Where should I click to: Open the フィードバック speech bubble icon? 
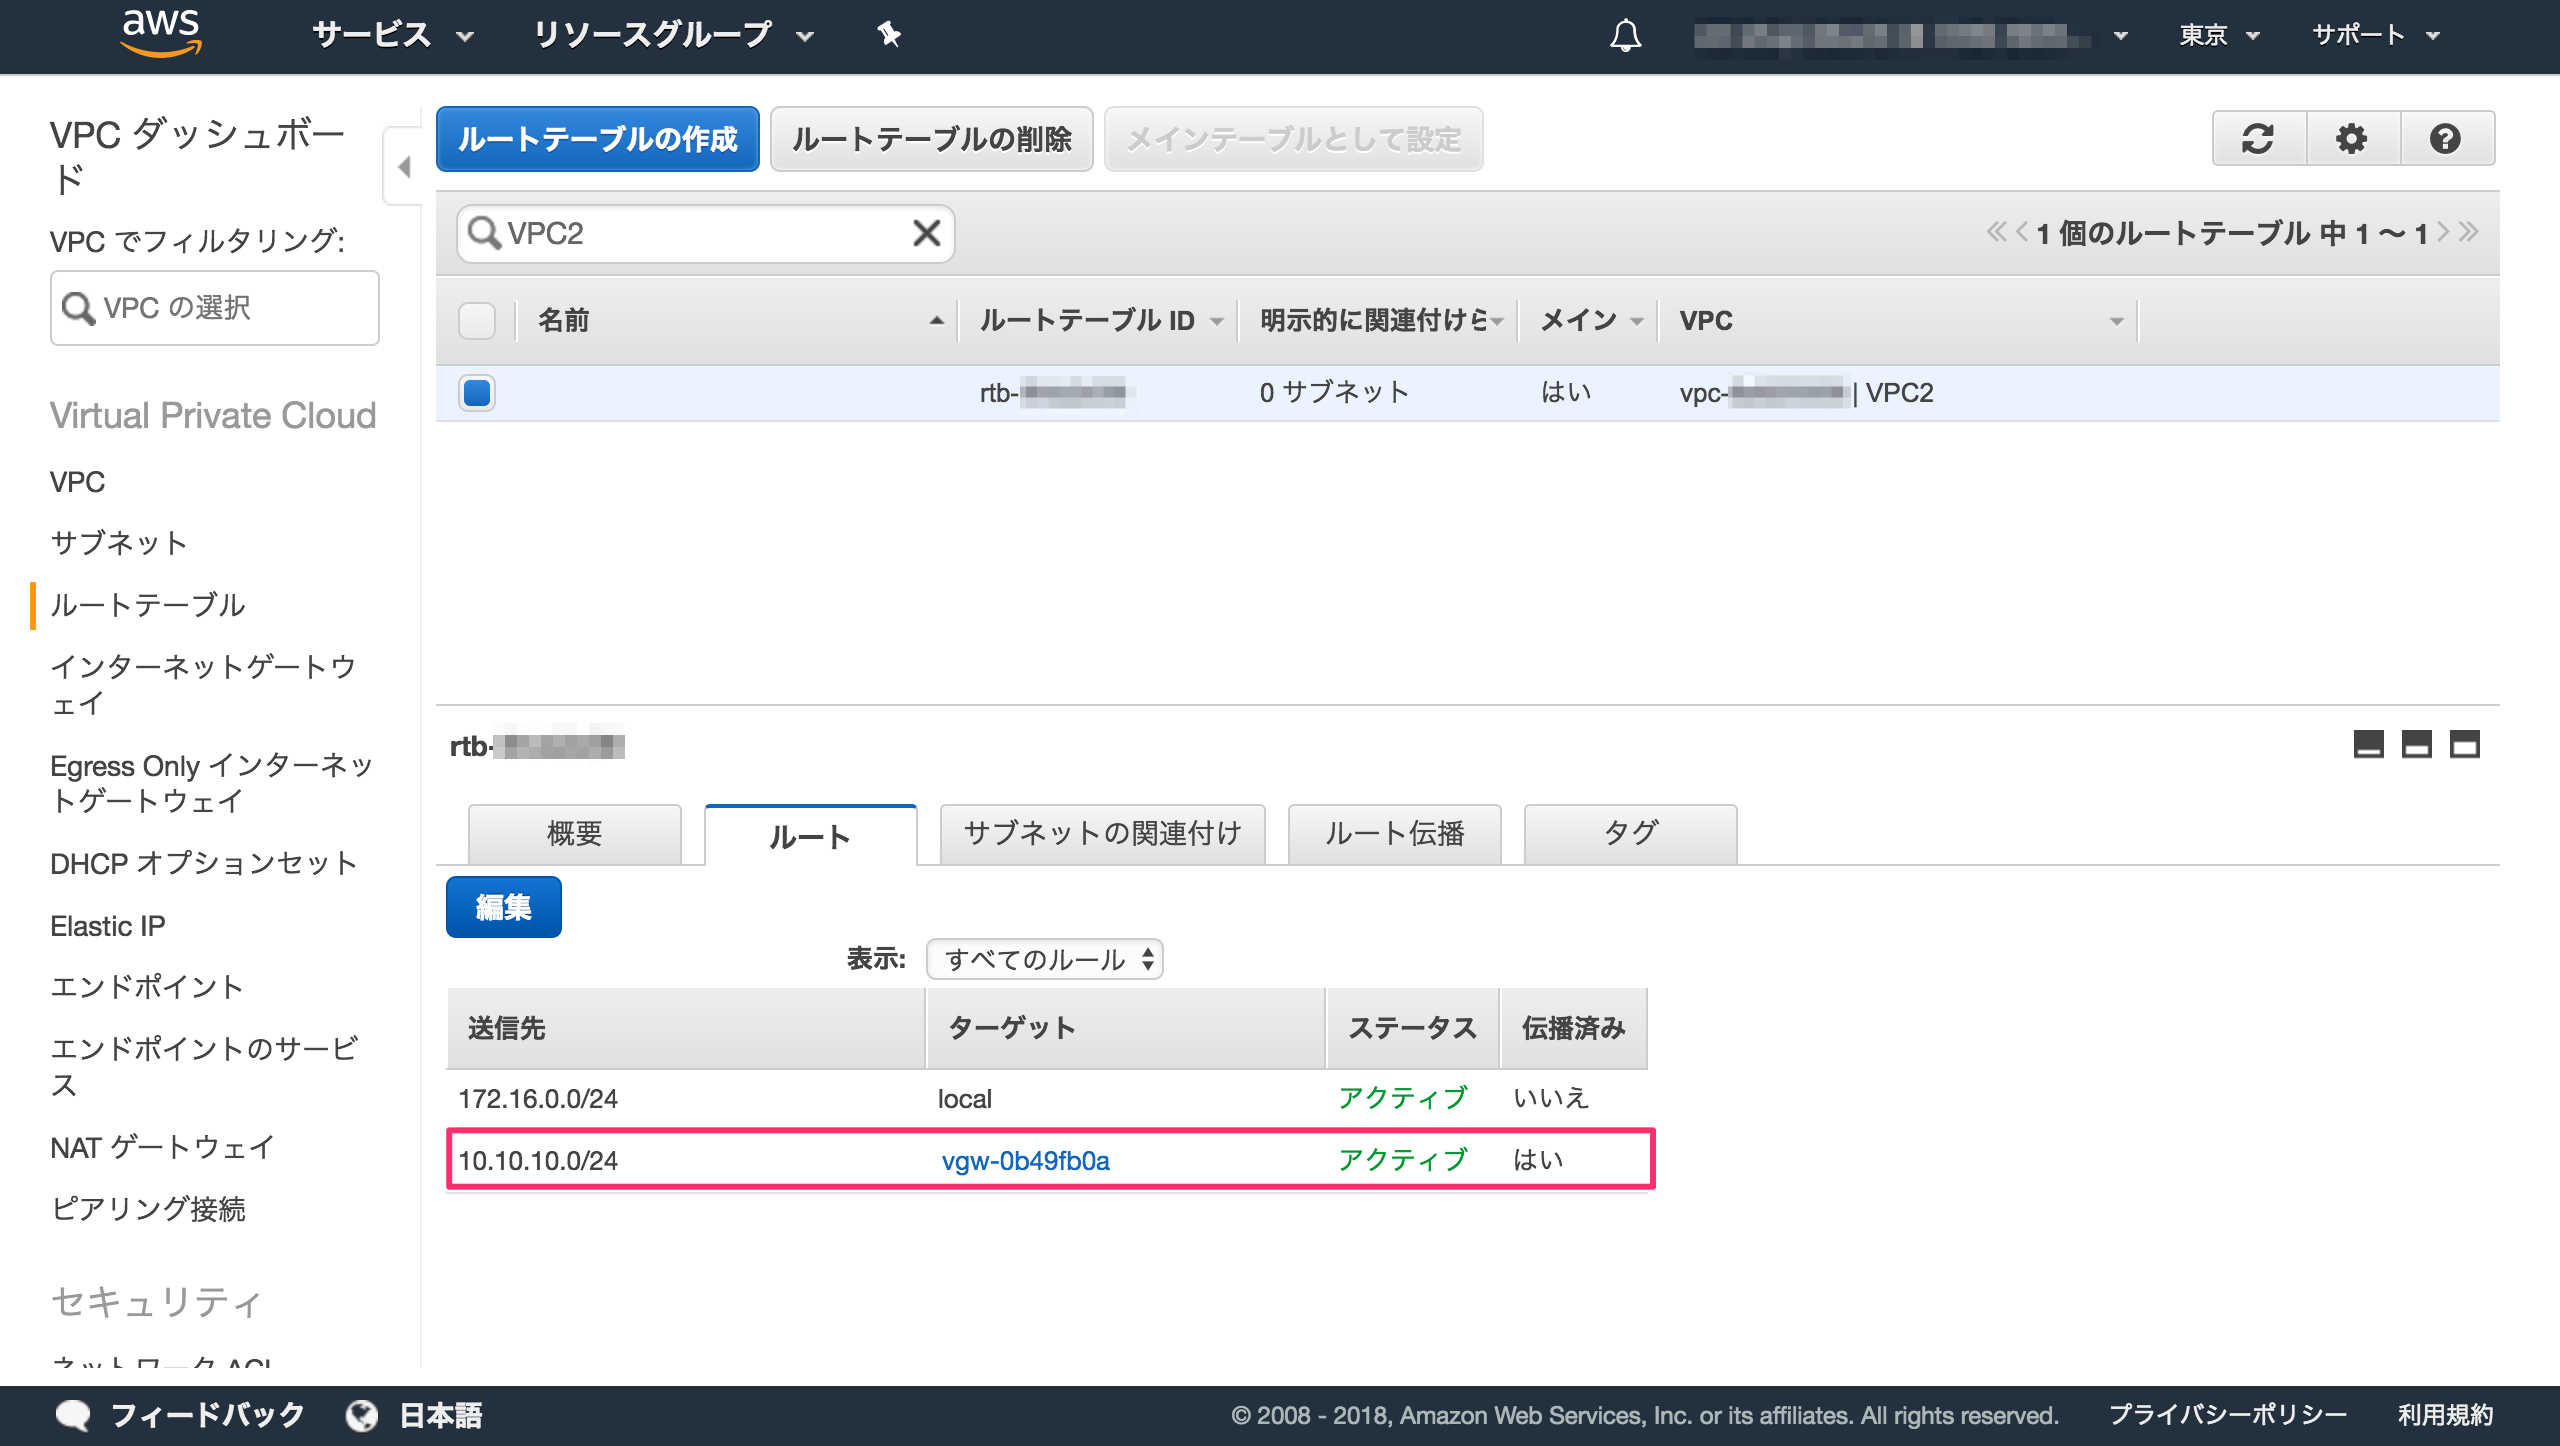tap(72, 1415)
